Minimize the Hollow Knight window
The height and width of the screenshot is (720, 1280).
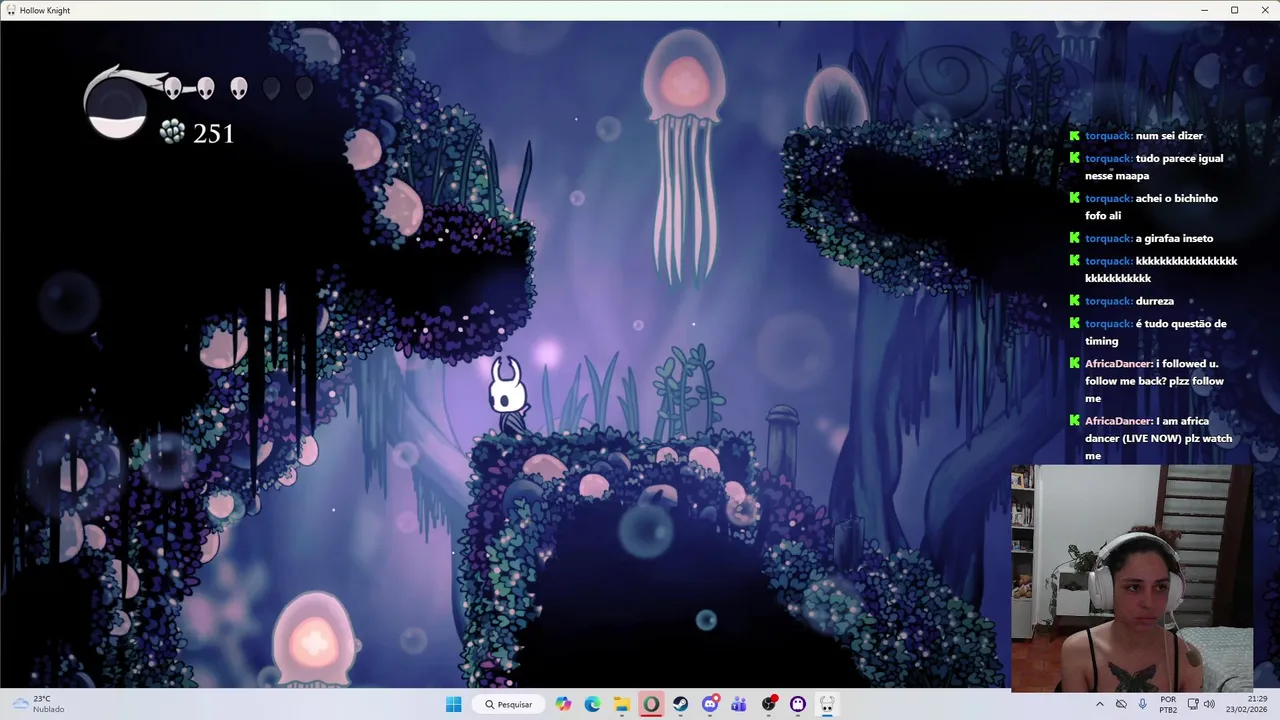(x=1204, y=10)
